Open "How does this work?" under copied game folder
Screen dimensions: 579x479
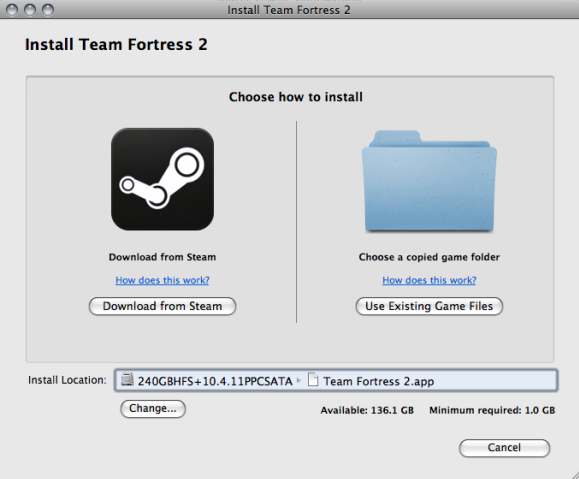tap(429, 280)
